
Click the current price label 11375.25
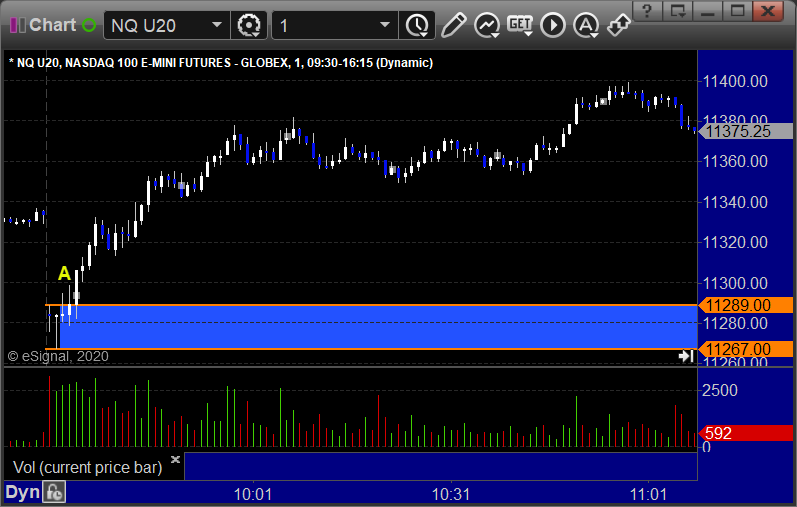[x=746, y=131]
